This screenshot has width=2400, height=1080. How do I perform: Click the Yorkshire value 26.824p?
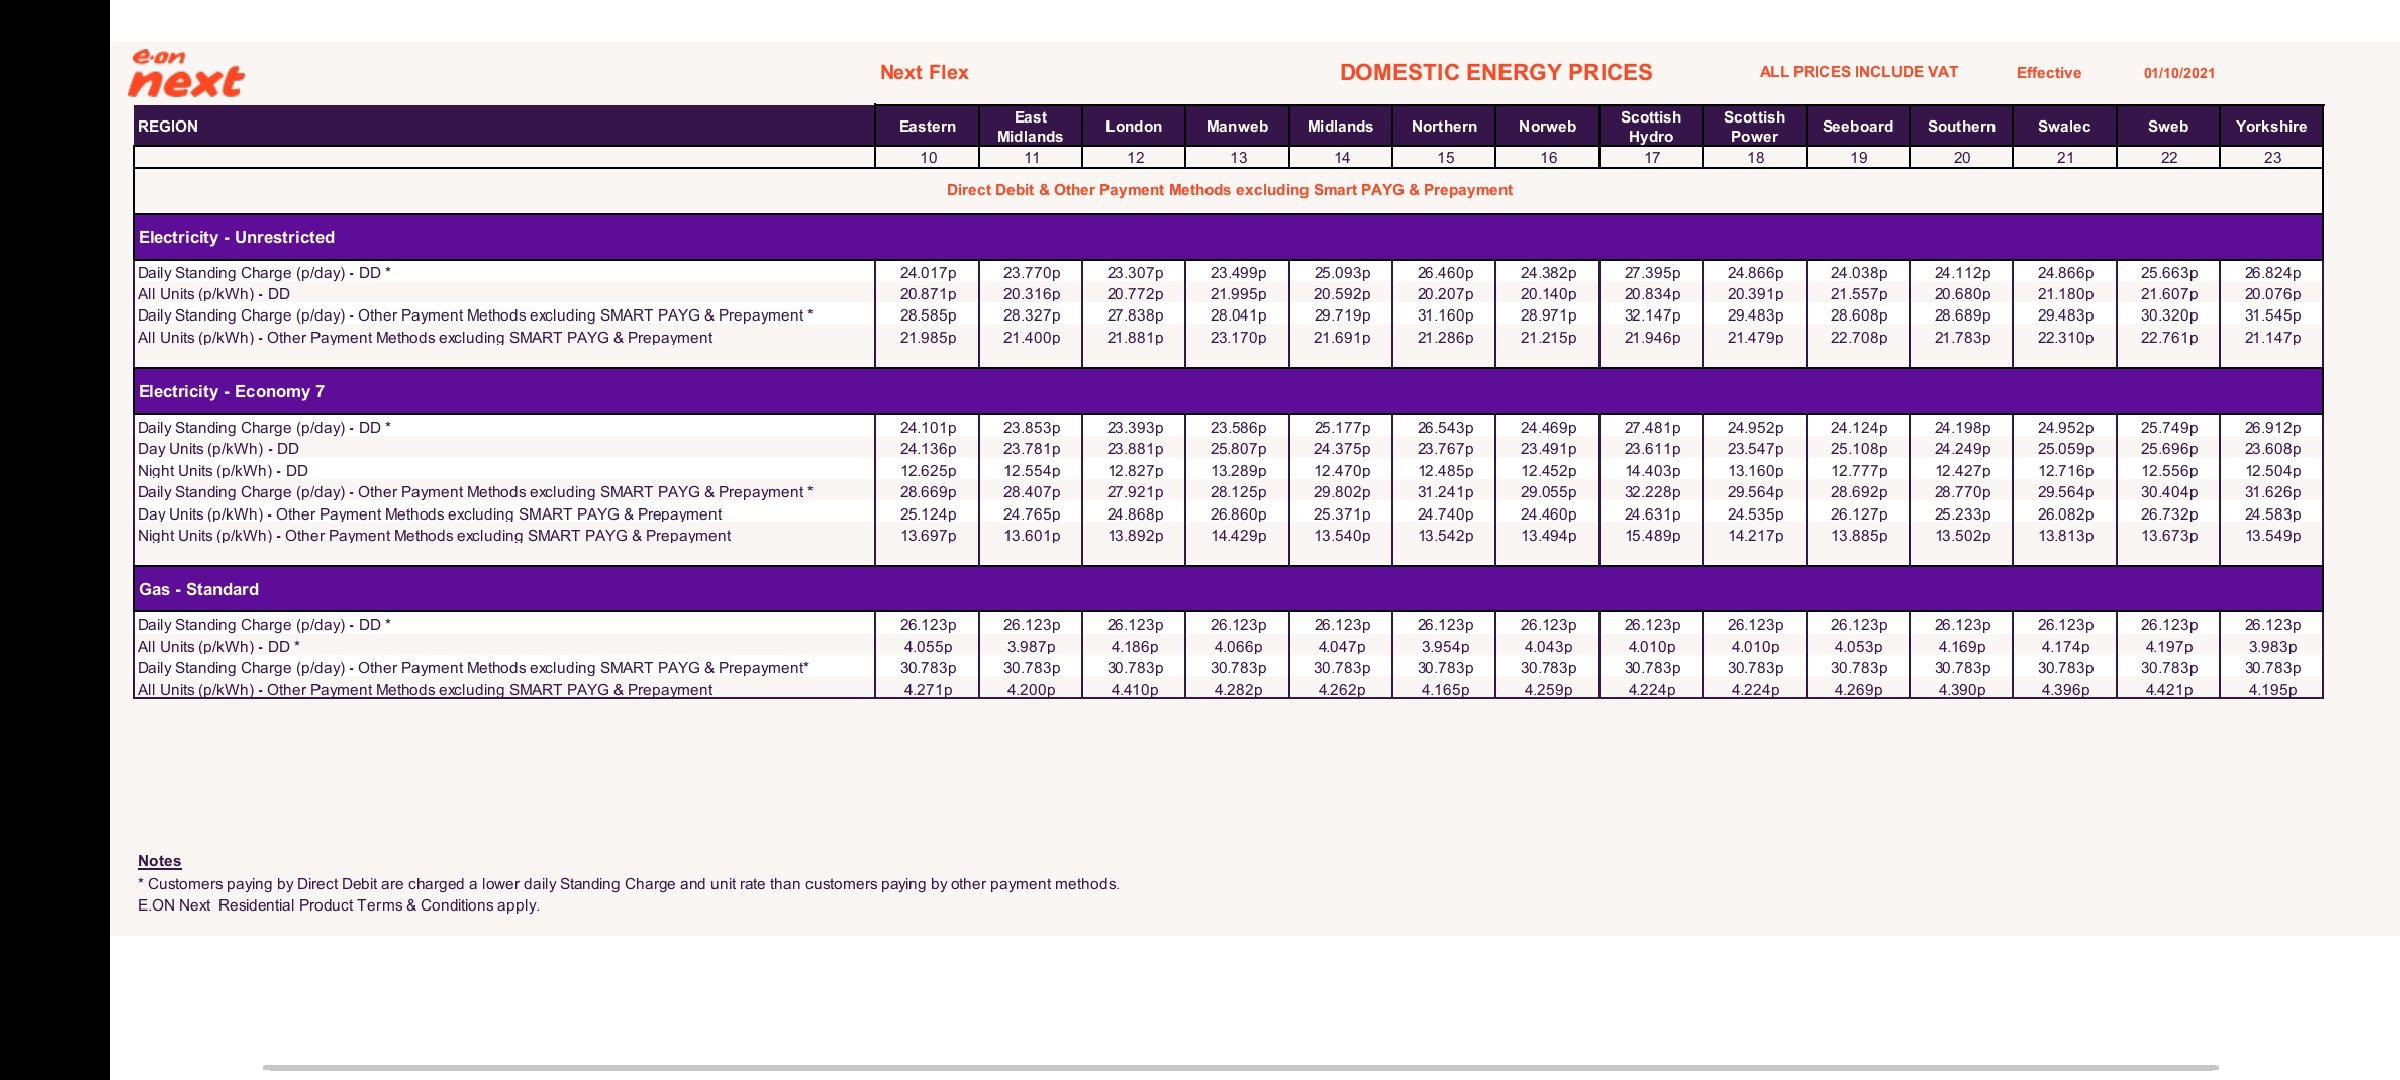point(2272,273)
